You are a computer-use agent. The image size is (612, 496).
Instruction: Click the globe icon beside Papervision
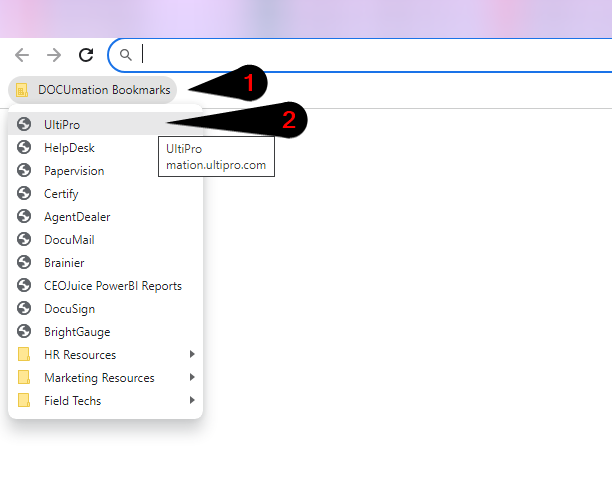click(24, 170)
